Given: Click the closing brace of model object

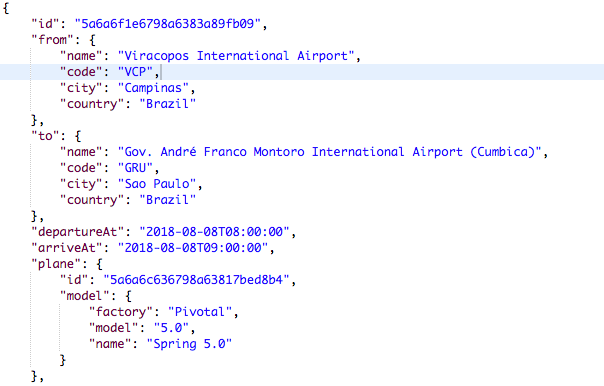Looking at the screenshot, I should pyautogui.click(x=63, y=360).
